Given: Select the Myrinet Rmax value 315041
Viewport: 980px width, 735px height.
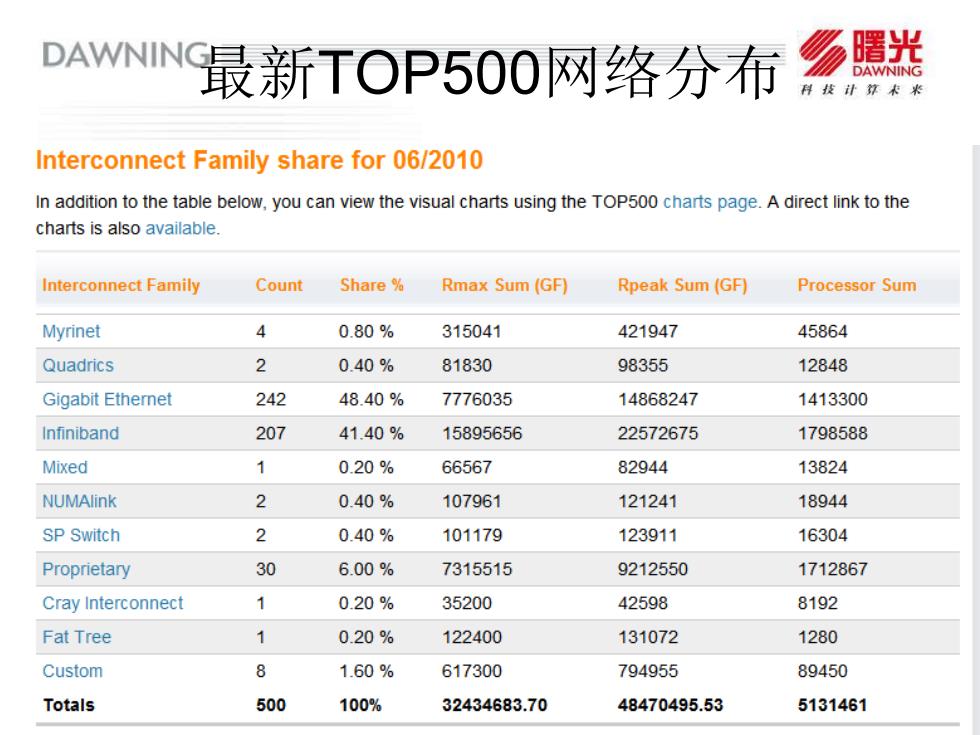Looking at the screenshot, I should (472, 331).
